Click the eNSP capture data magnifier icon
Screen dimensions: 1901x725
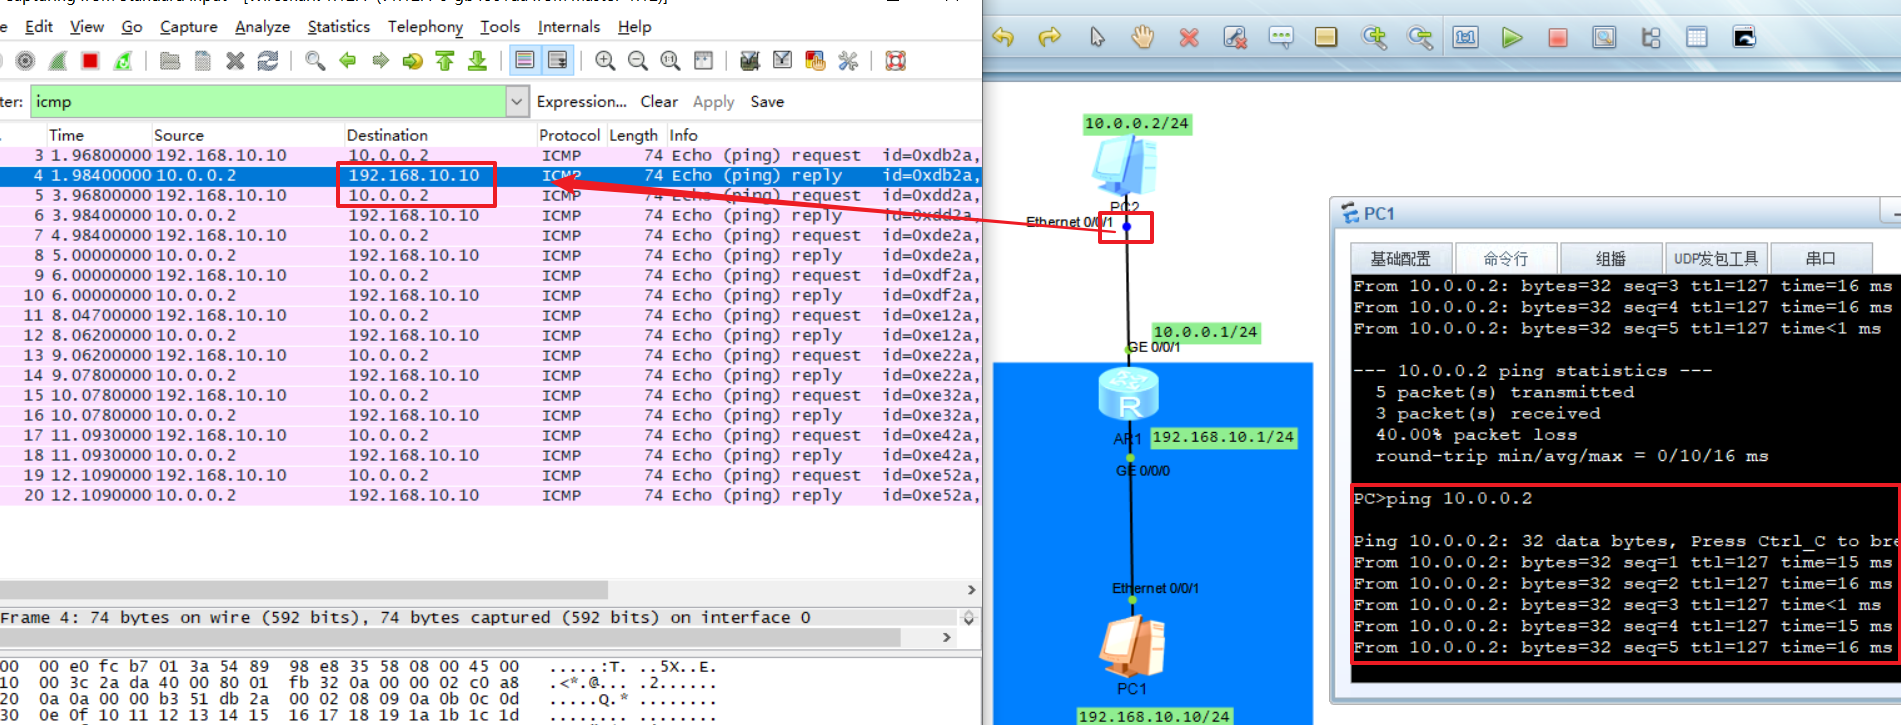1604,38
